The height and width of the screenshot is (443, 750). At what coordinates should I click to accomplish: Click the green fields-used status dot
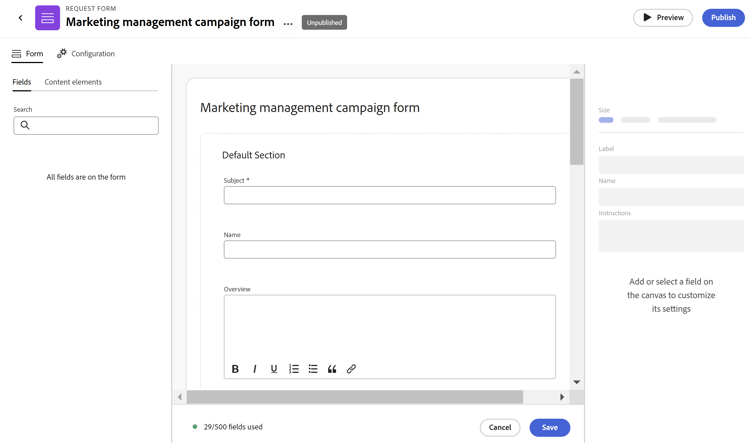pos(195,427)
